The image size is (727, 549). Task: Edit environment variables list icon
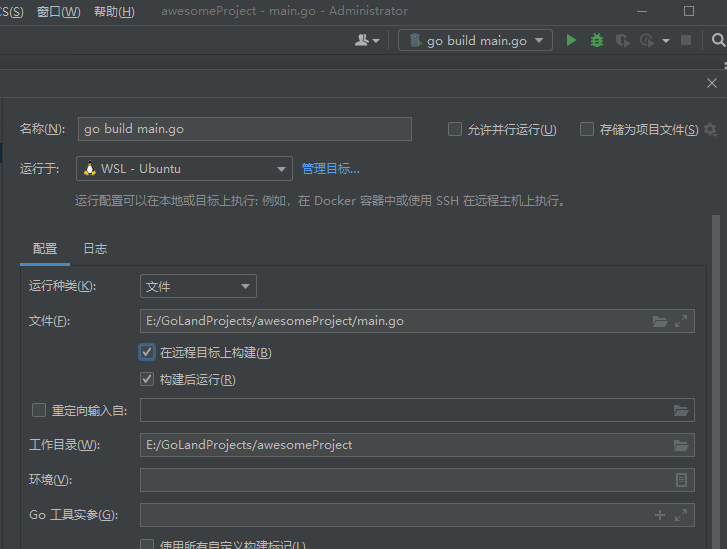pyautogui.click(x=681, y=480)
